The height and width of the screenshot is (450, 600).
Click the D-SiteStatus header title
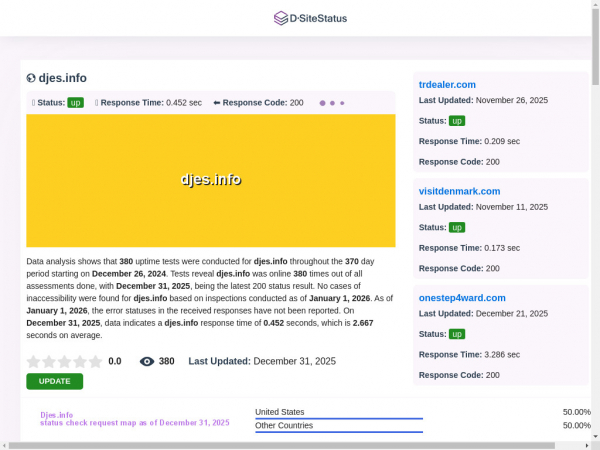coord(318,18)
